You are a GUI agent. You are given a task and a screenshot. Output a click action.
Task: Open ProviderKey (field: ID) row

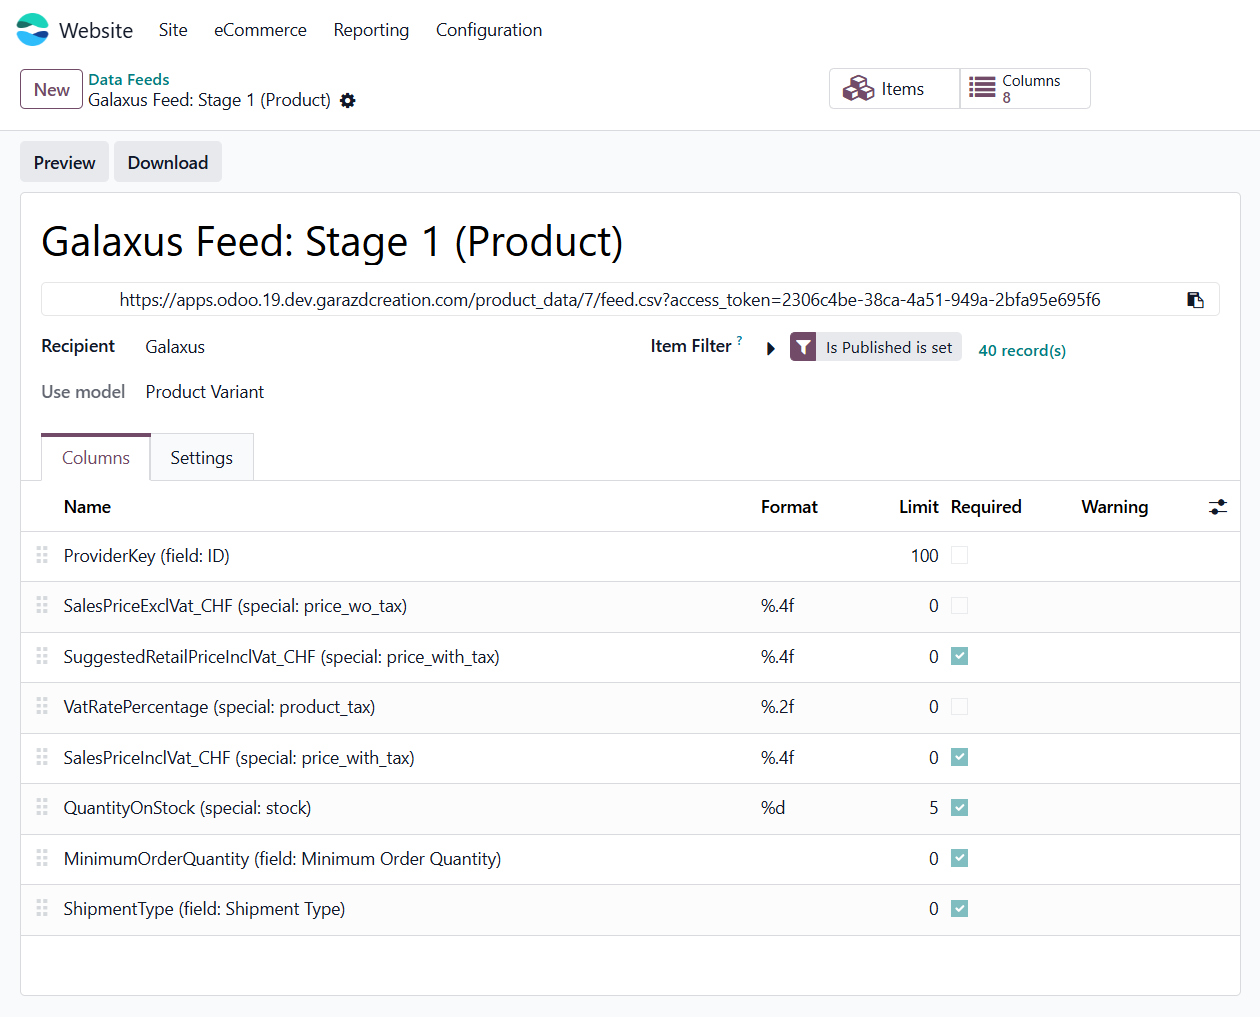[x=630, y=556]
